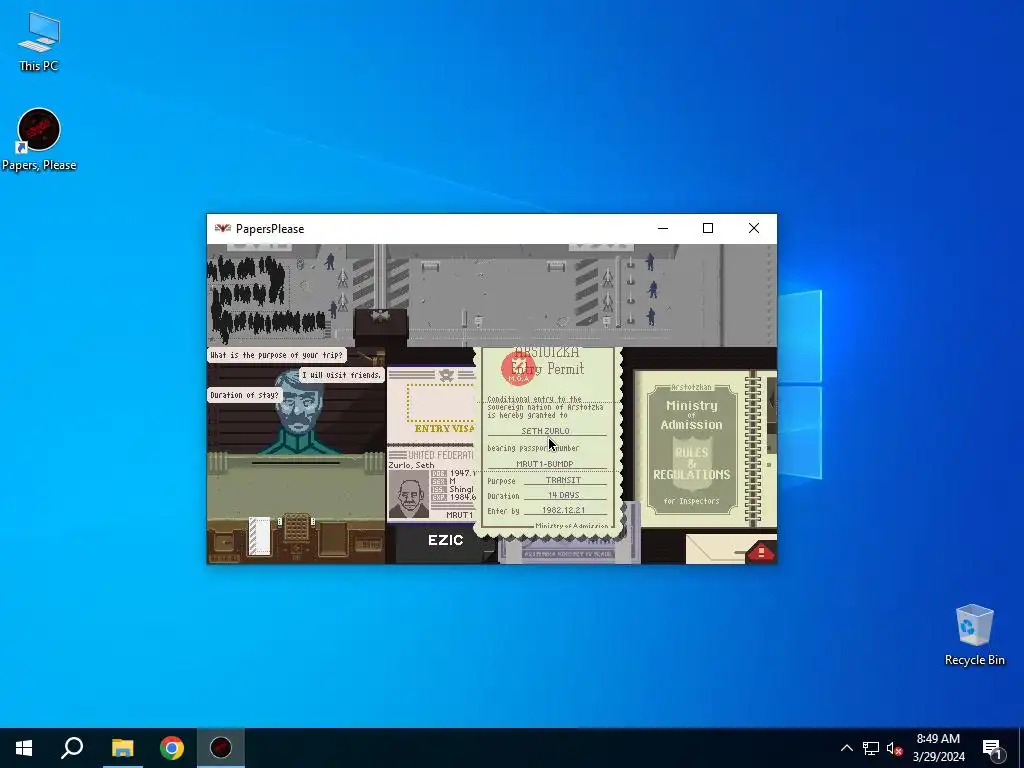
Task: Minimize the PapersPlease window
Action: coord(663,229)
